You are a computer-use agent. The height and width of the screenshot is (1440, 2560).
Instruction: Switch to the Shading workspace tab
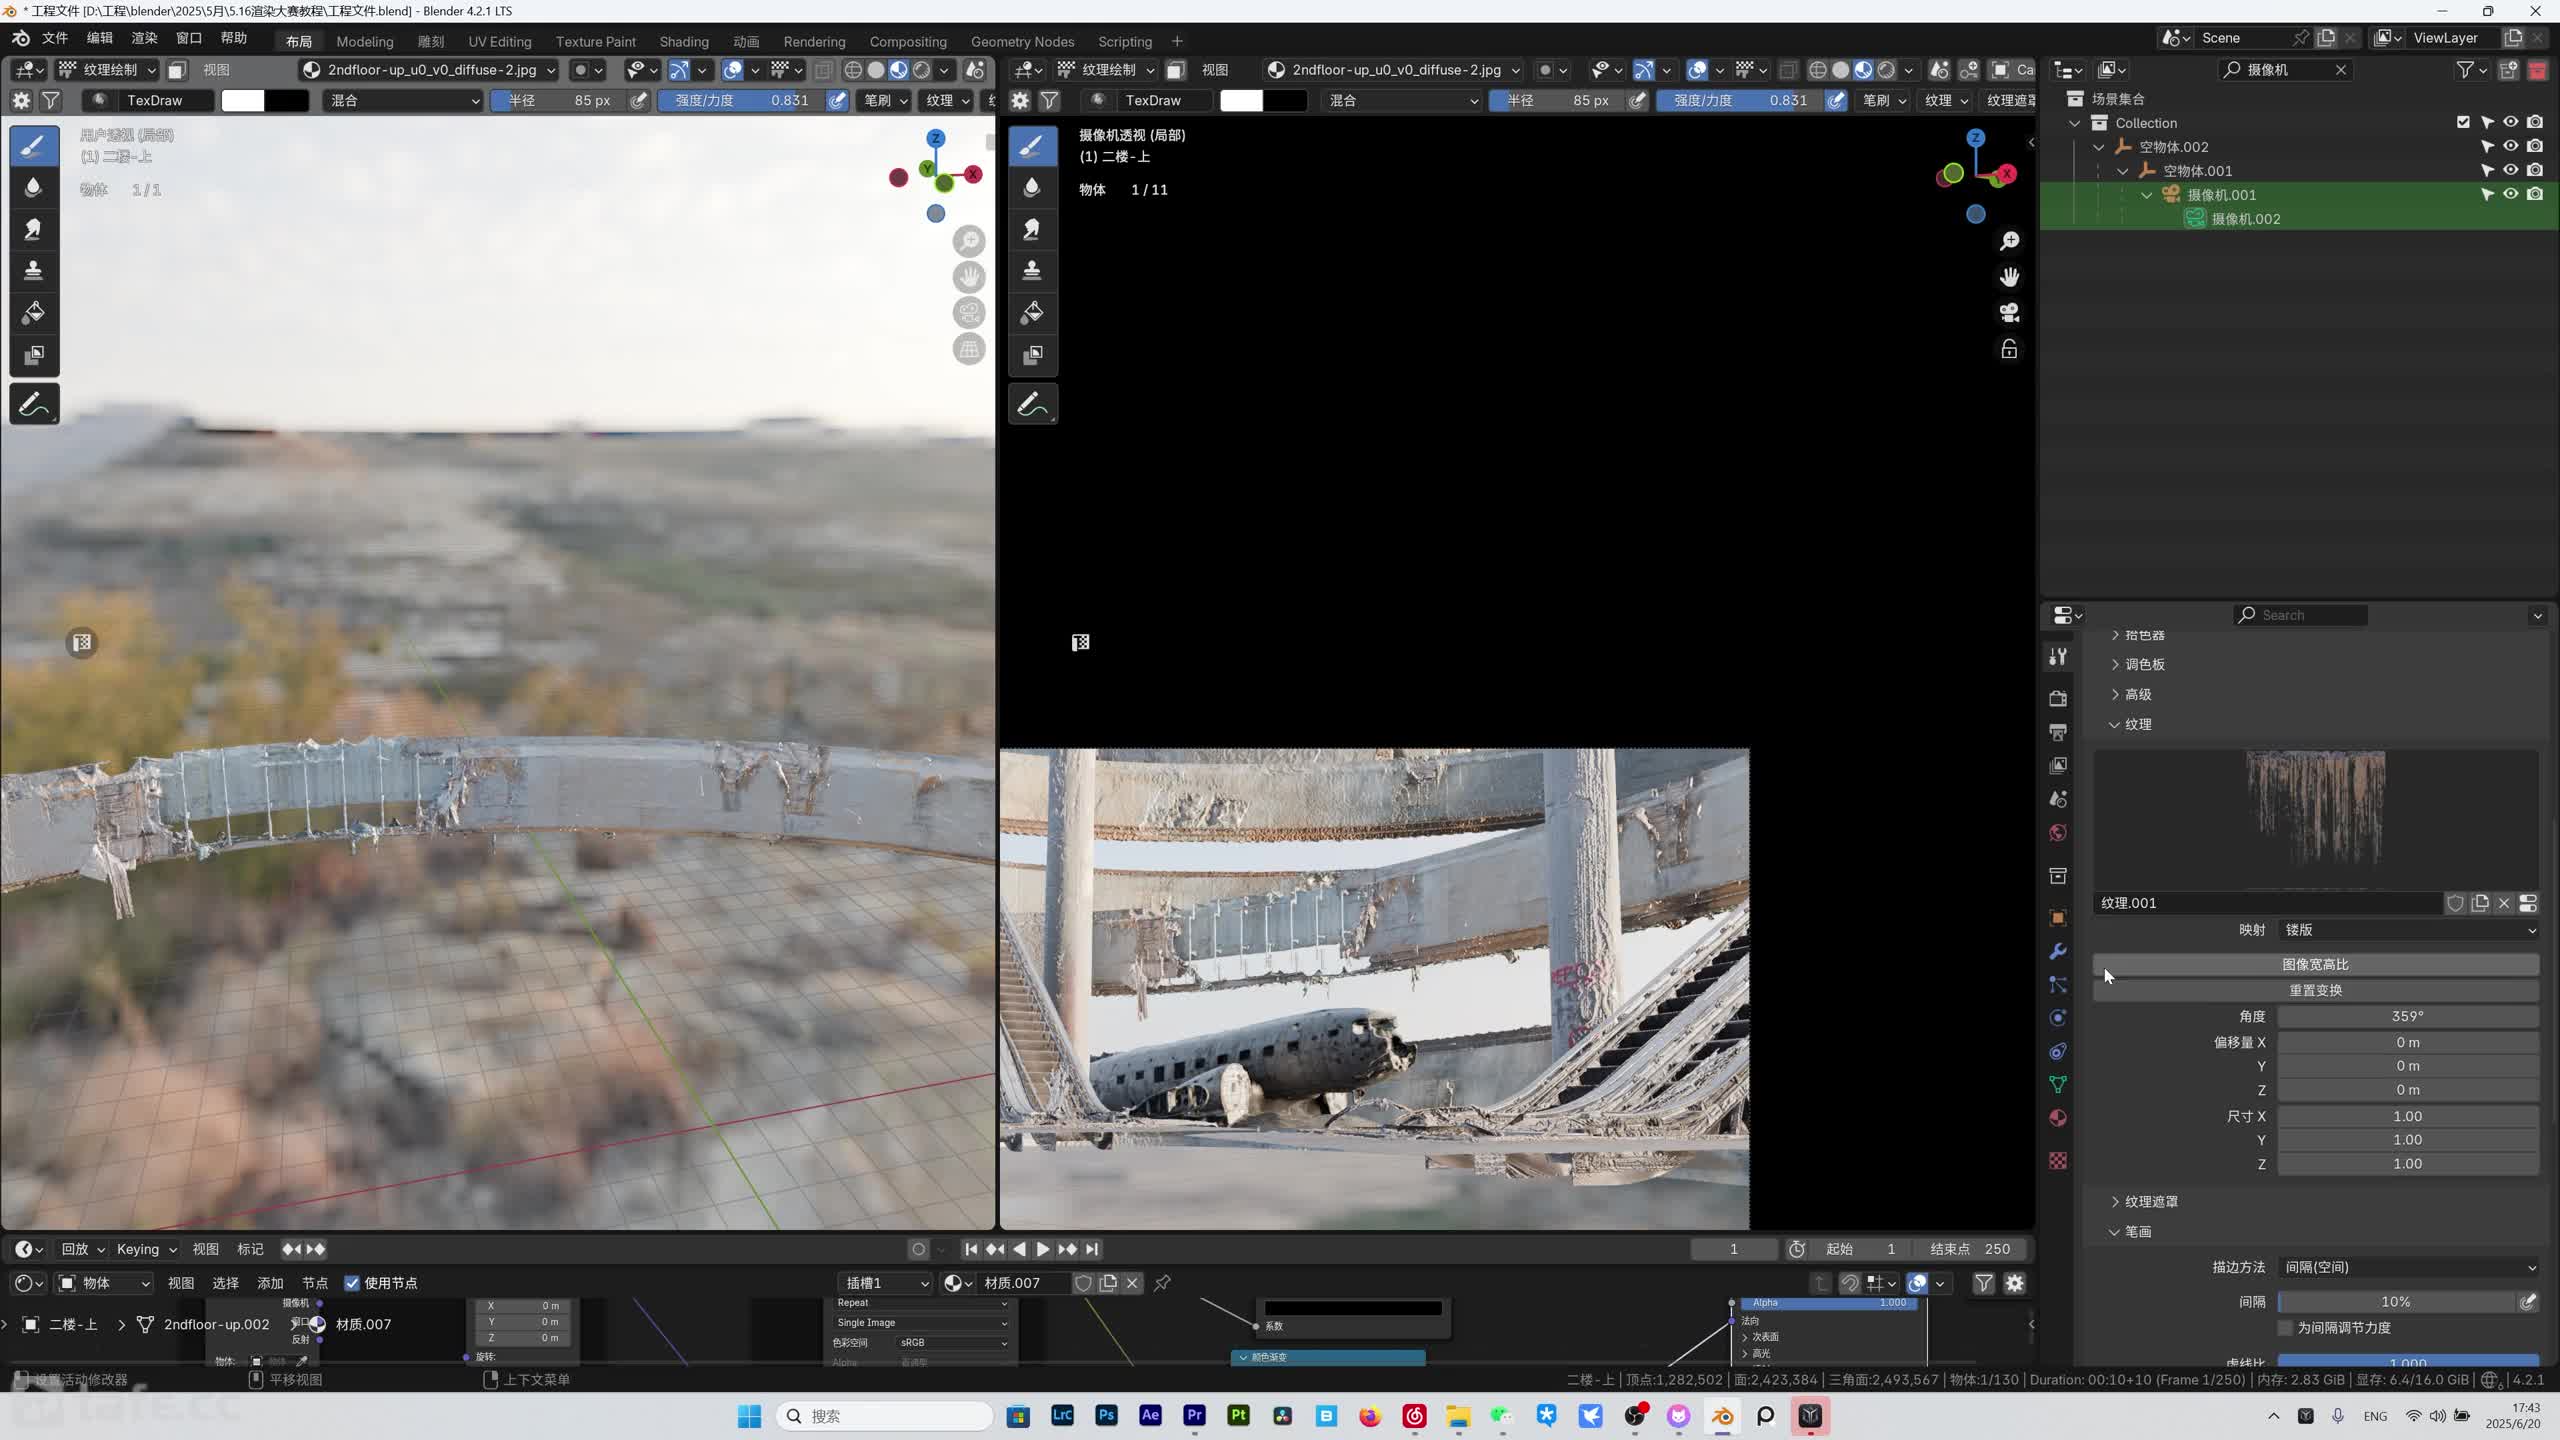[x=684, y=41]
